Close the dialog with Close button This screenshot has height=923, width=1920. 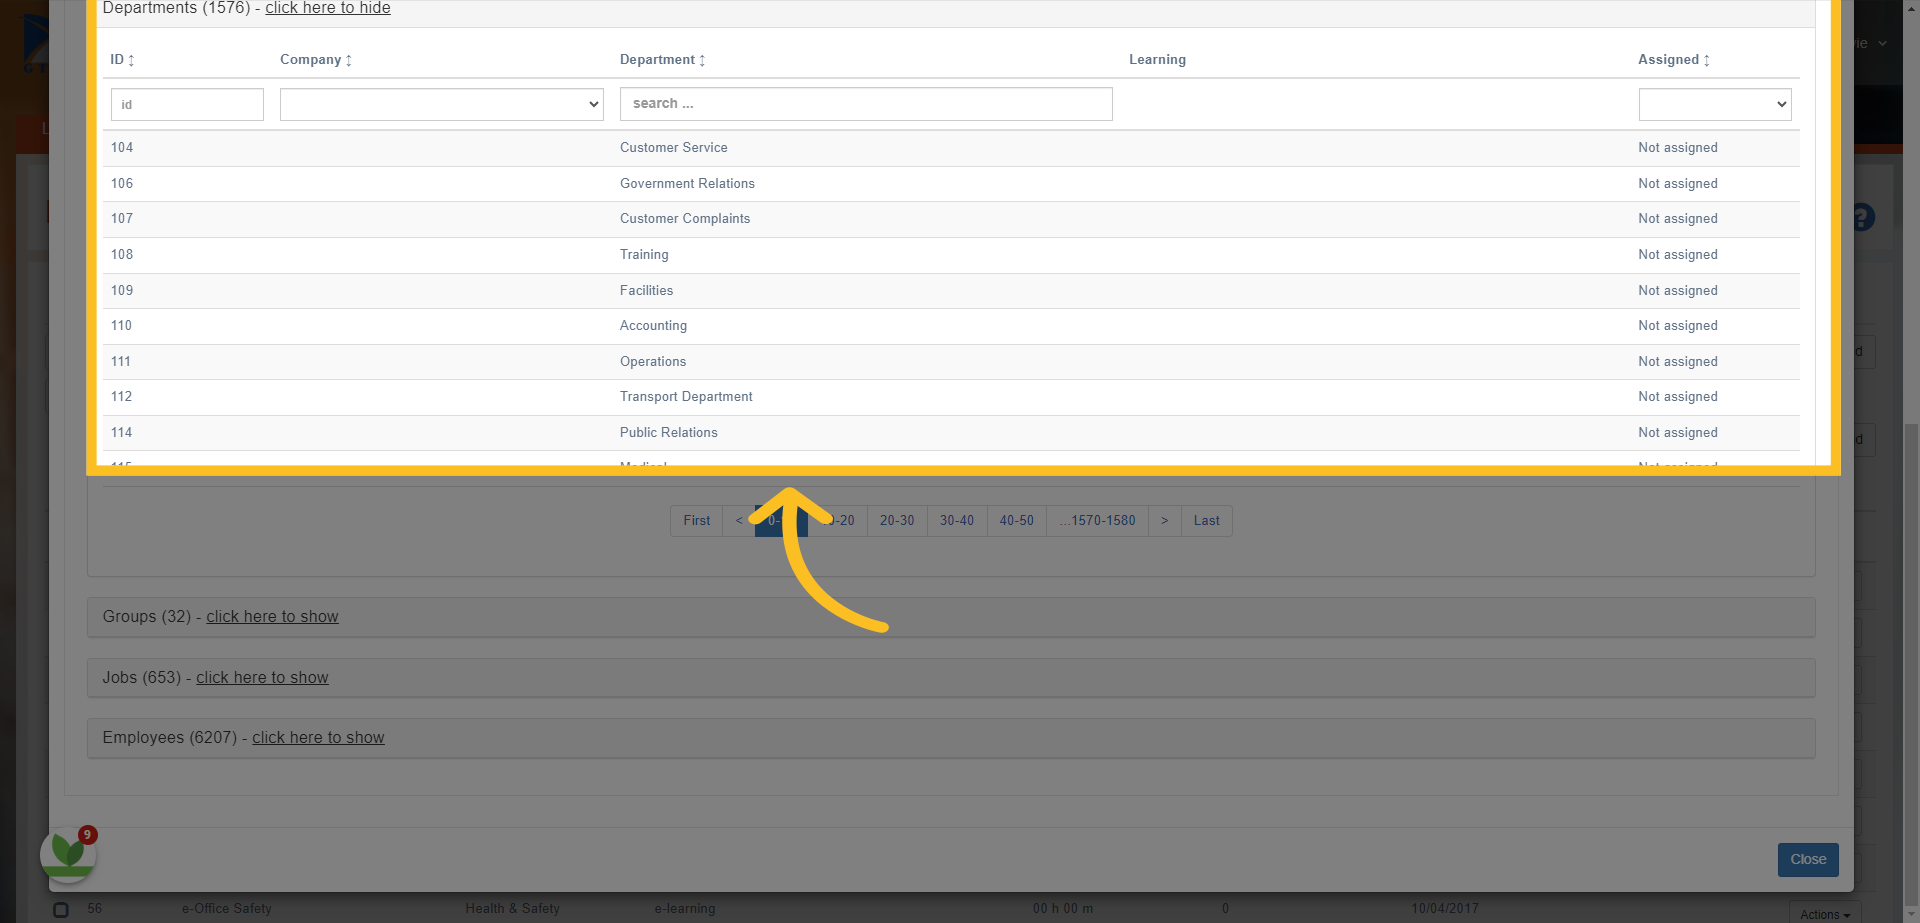(1808, 860)
